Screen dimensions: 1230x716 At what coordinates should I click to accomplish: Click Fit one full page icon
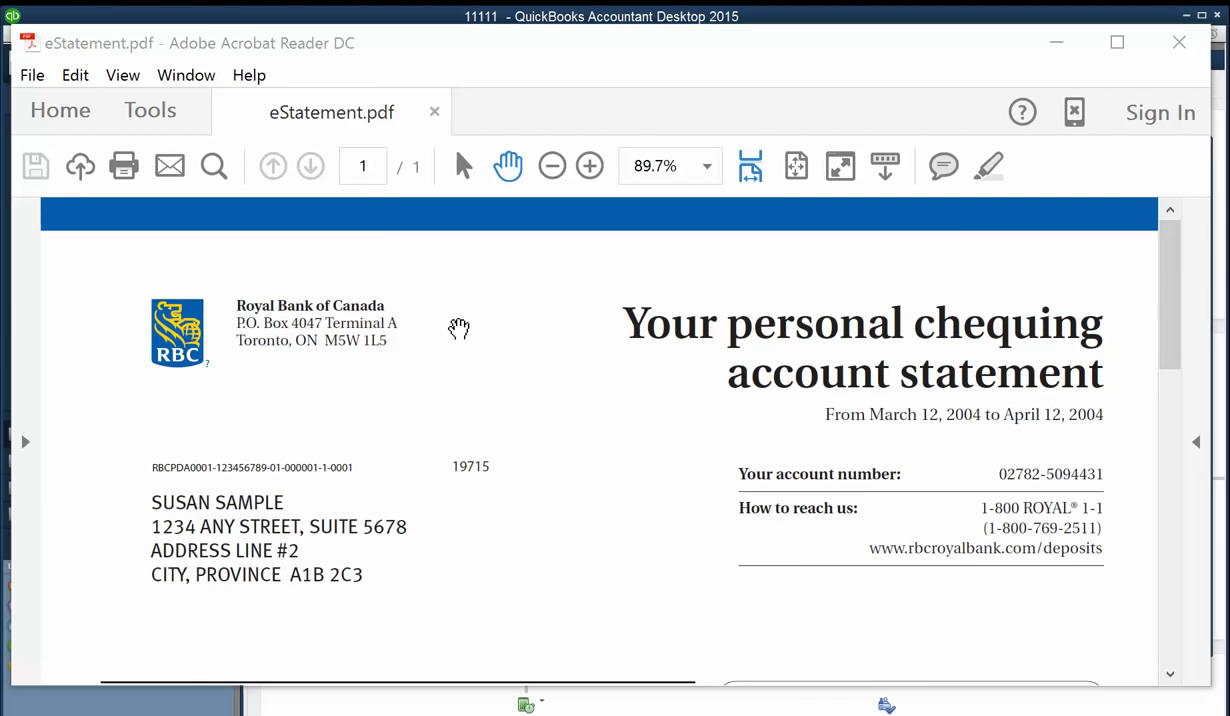coord(796,166)
